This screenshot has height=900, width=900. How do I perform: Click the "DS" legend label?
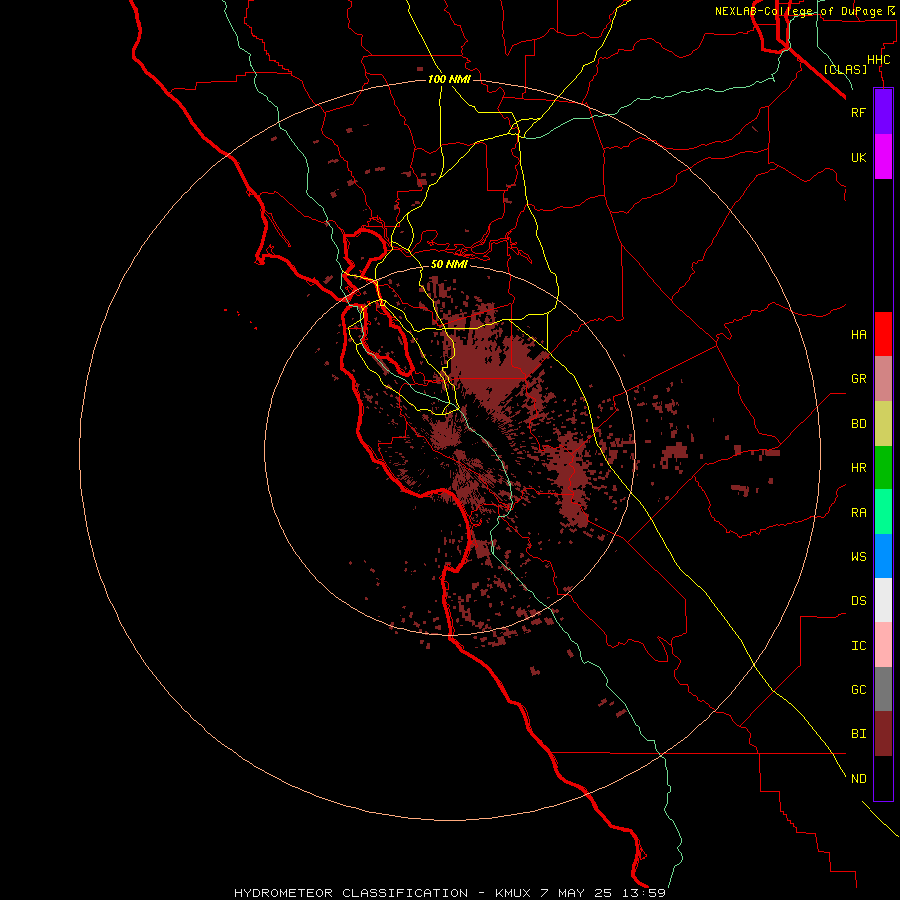(x=858, y=601)
